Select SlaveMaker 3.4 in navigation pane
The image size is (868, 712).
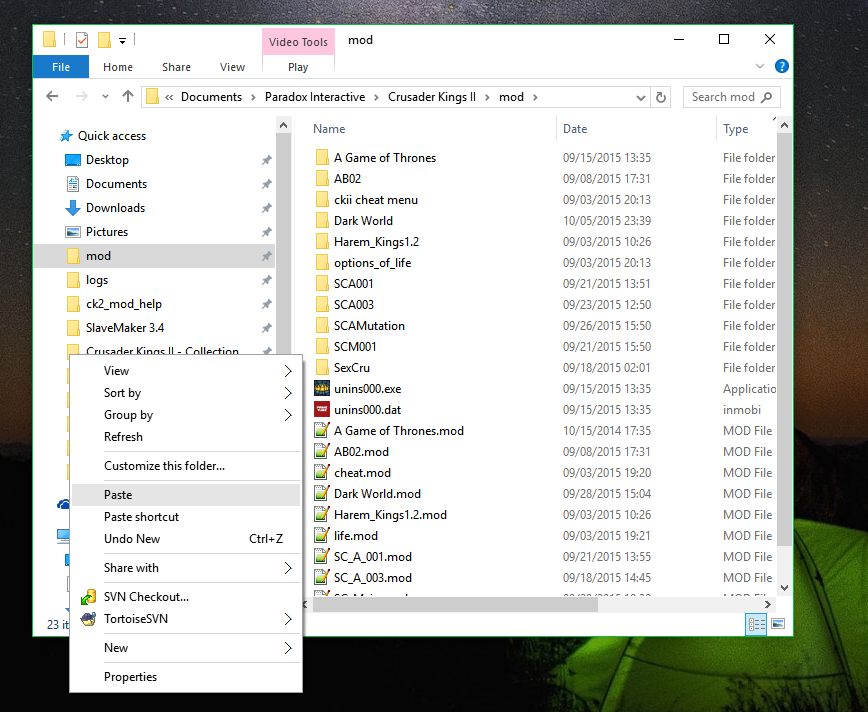pyautogui.click(x=125, y=328)
